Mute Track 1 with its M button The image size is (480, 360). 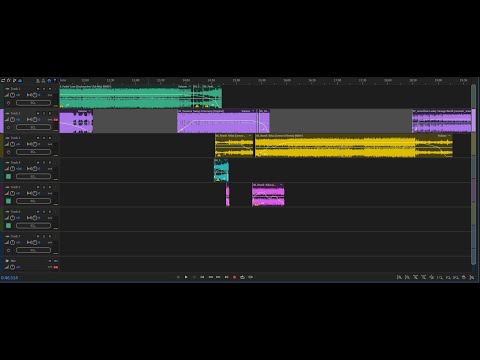click(x=38, y=89)
